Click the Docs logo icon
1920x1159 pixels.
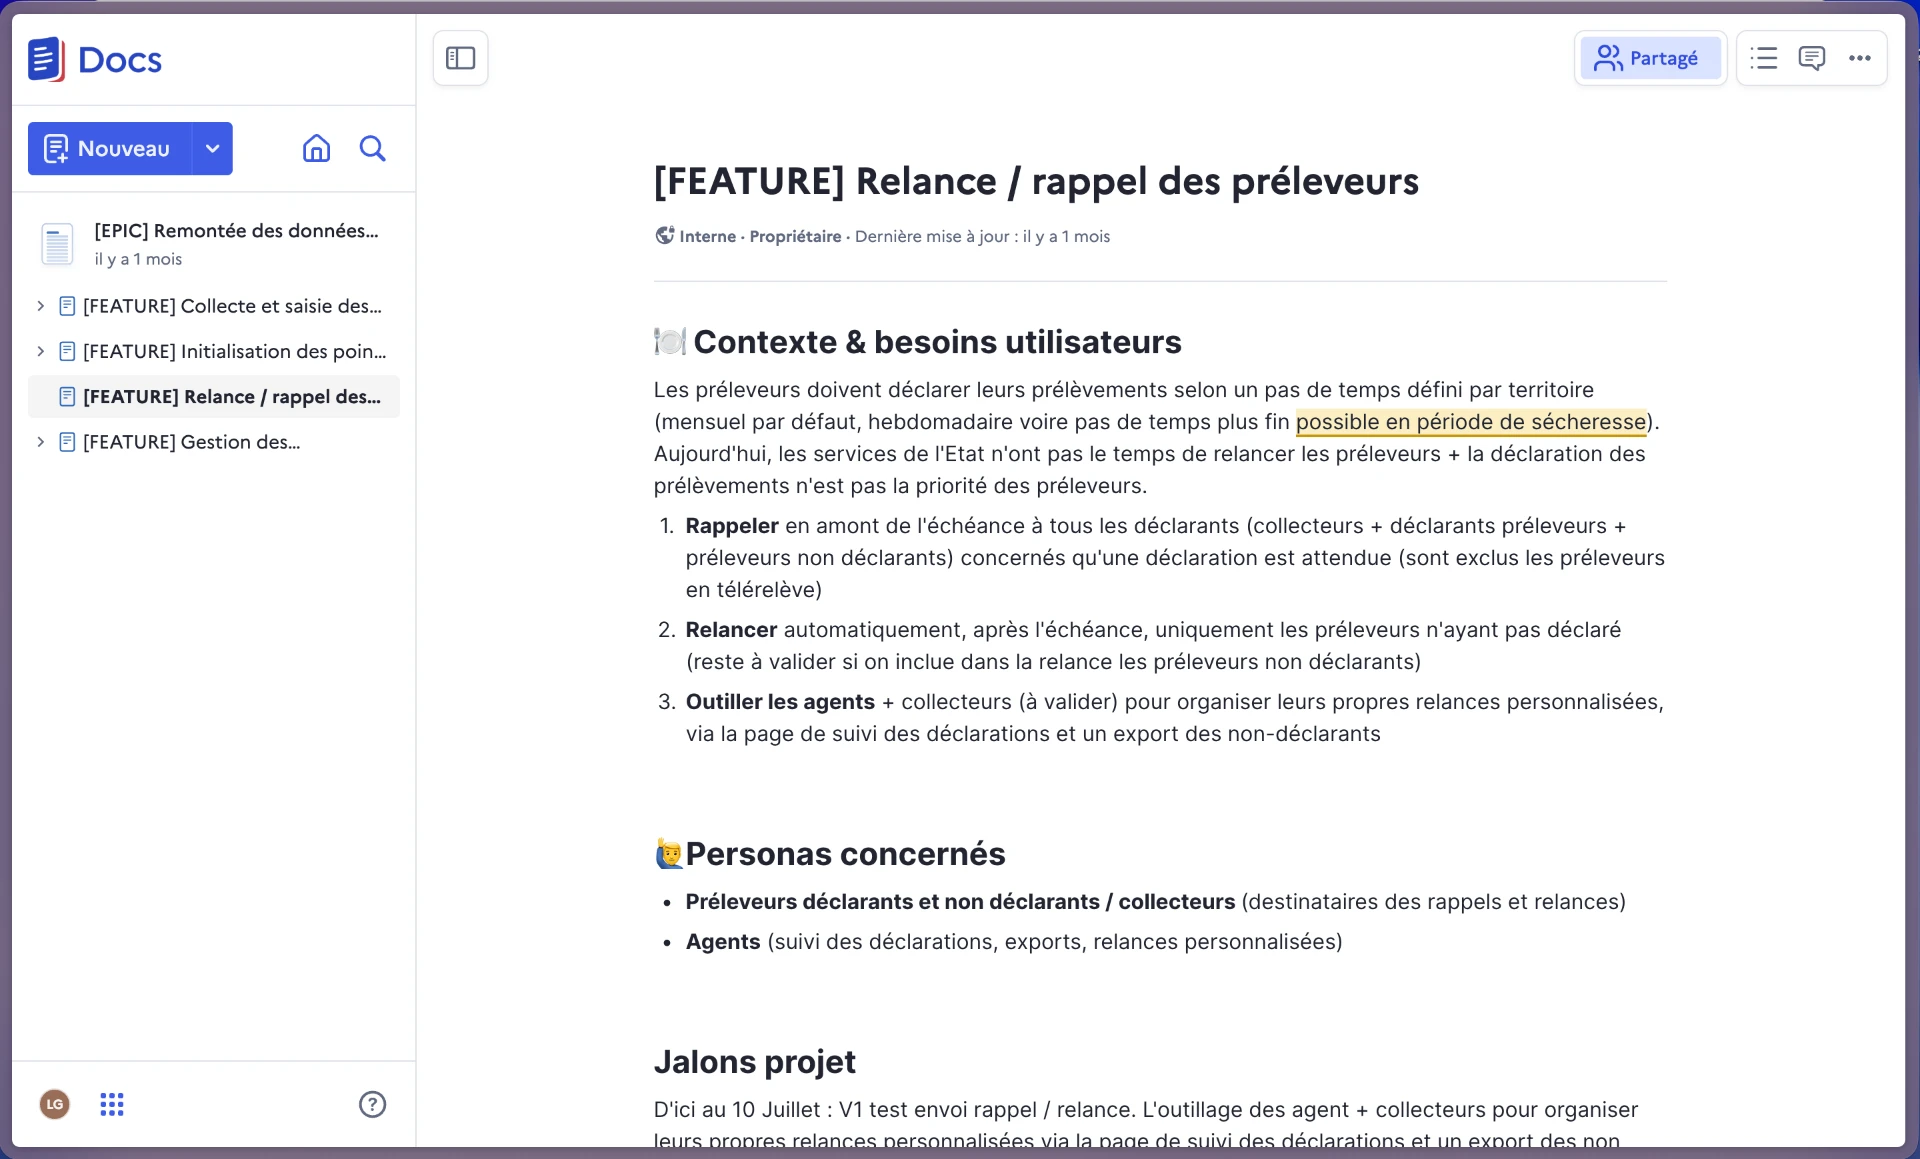(x=46, y=60)
